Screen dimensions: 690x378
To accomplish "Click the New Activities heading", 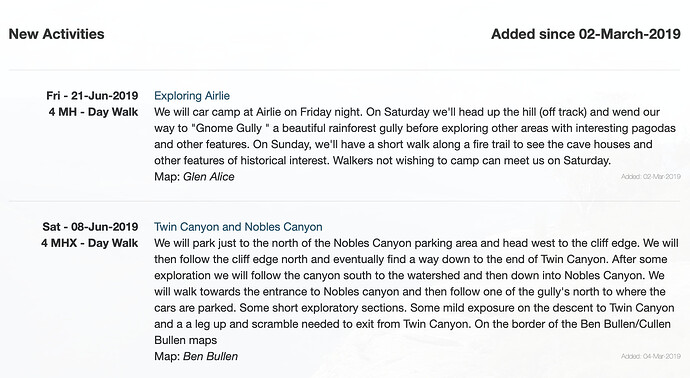I will click(x=56, y=34).
